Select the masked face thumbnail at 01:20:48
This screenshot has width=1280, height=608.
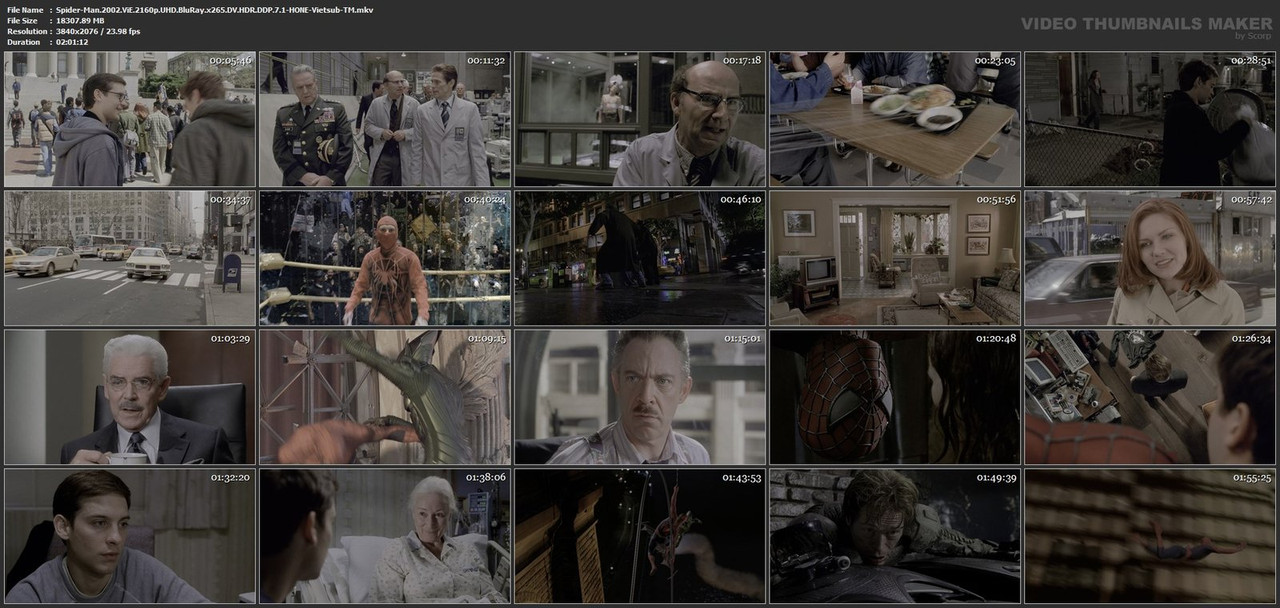(895, 397)
